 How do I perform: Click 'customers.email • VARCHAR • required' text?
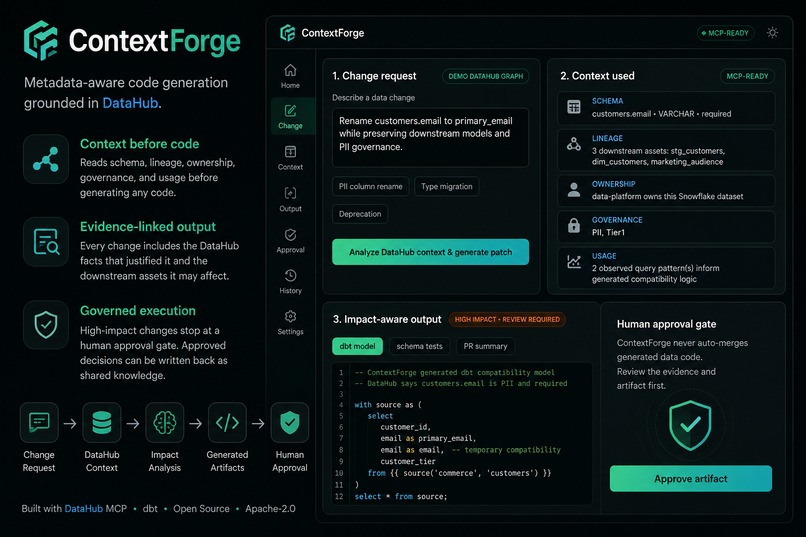661,114
